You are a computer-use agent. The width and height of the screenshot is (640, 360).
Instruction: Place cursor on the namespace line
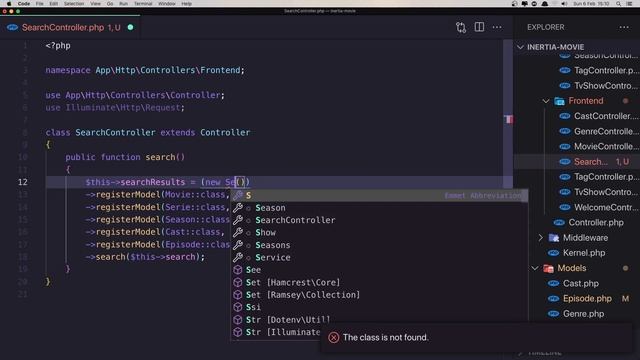click(x=145, y=70)
